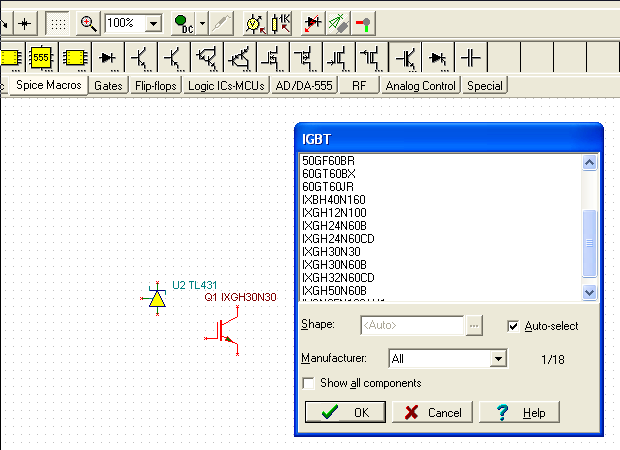
Task: Open the Logic ICs-MCUs tab
Action: coord(226,85)
